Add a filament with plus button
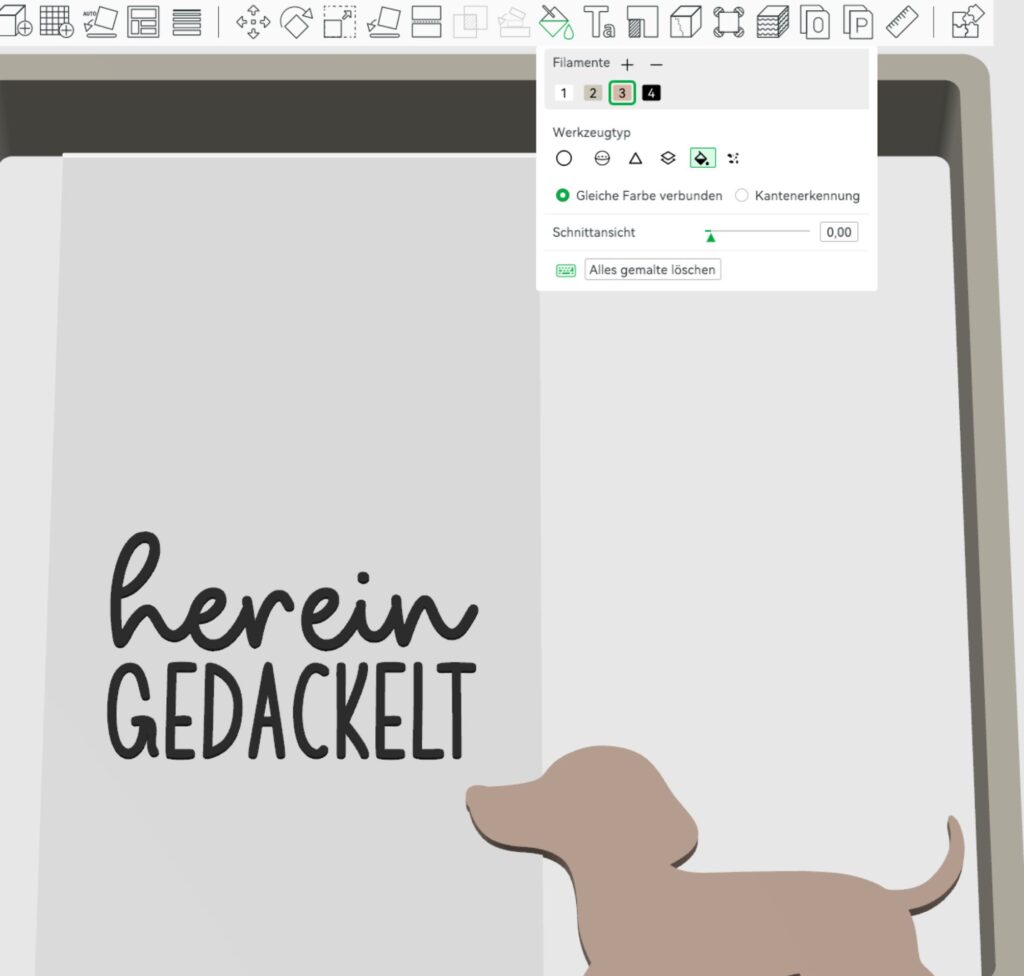 pos(627,64)
